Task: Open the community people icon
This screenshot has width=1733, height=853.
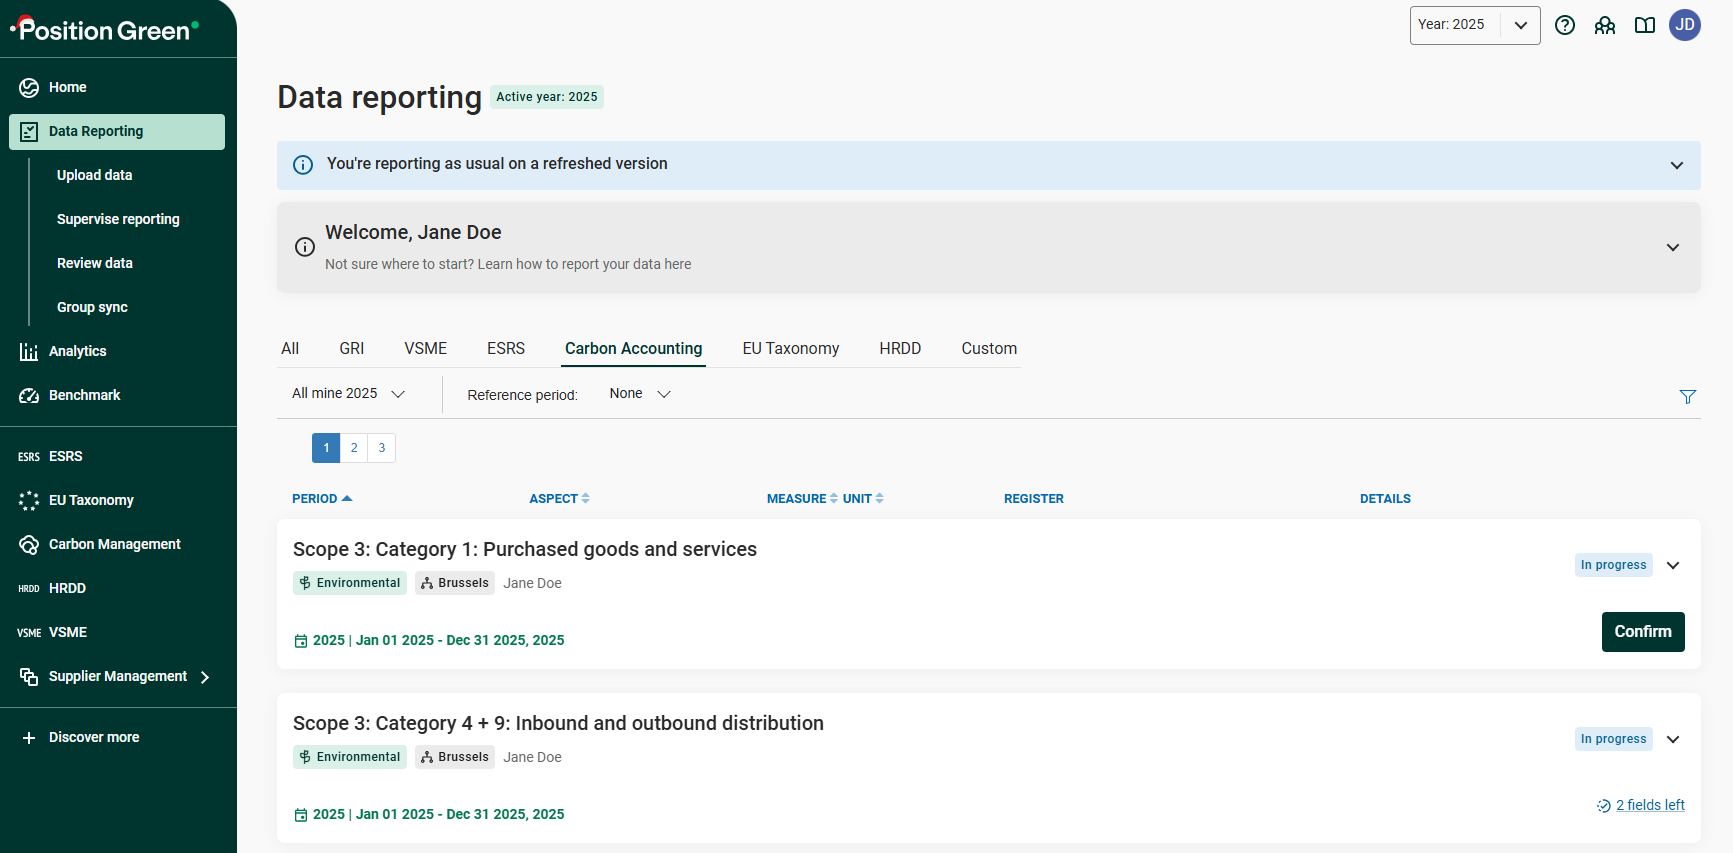Action: point(1605,25)
